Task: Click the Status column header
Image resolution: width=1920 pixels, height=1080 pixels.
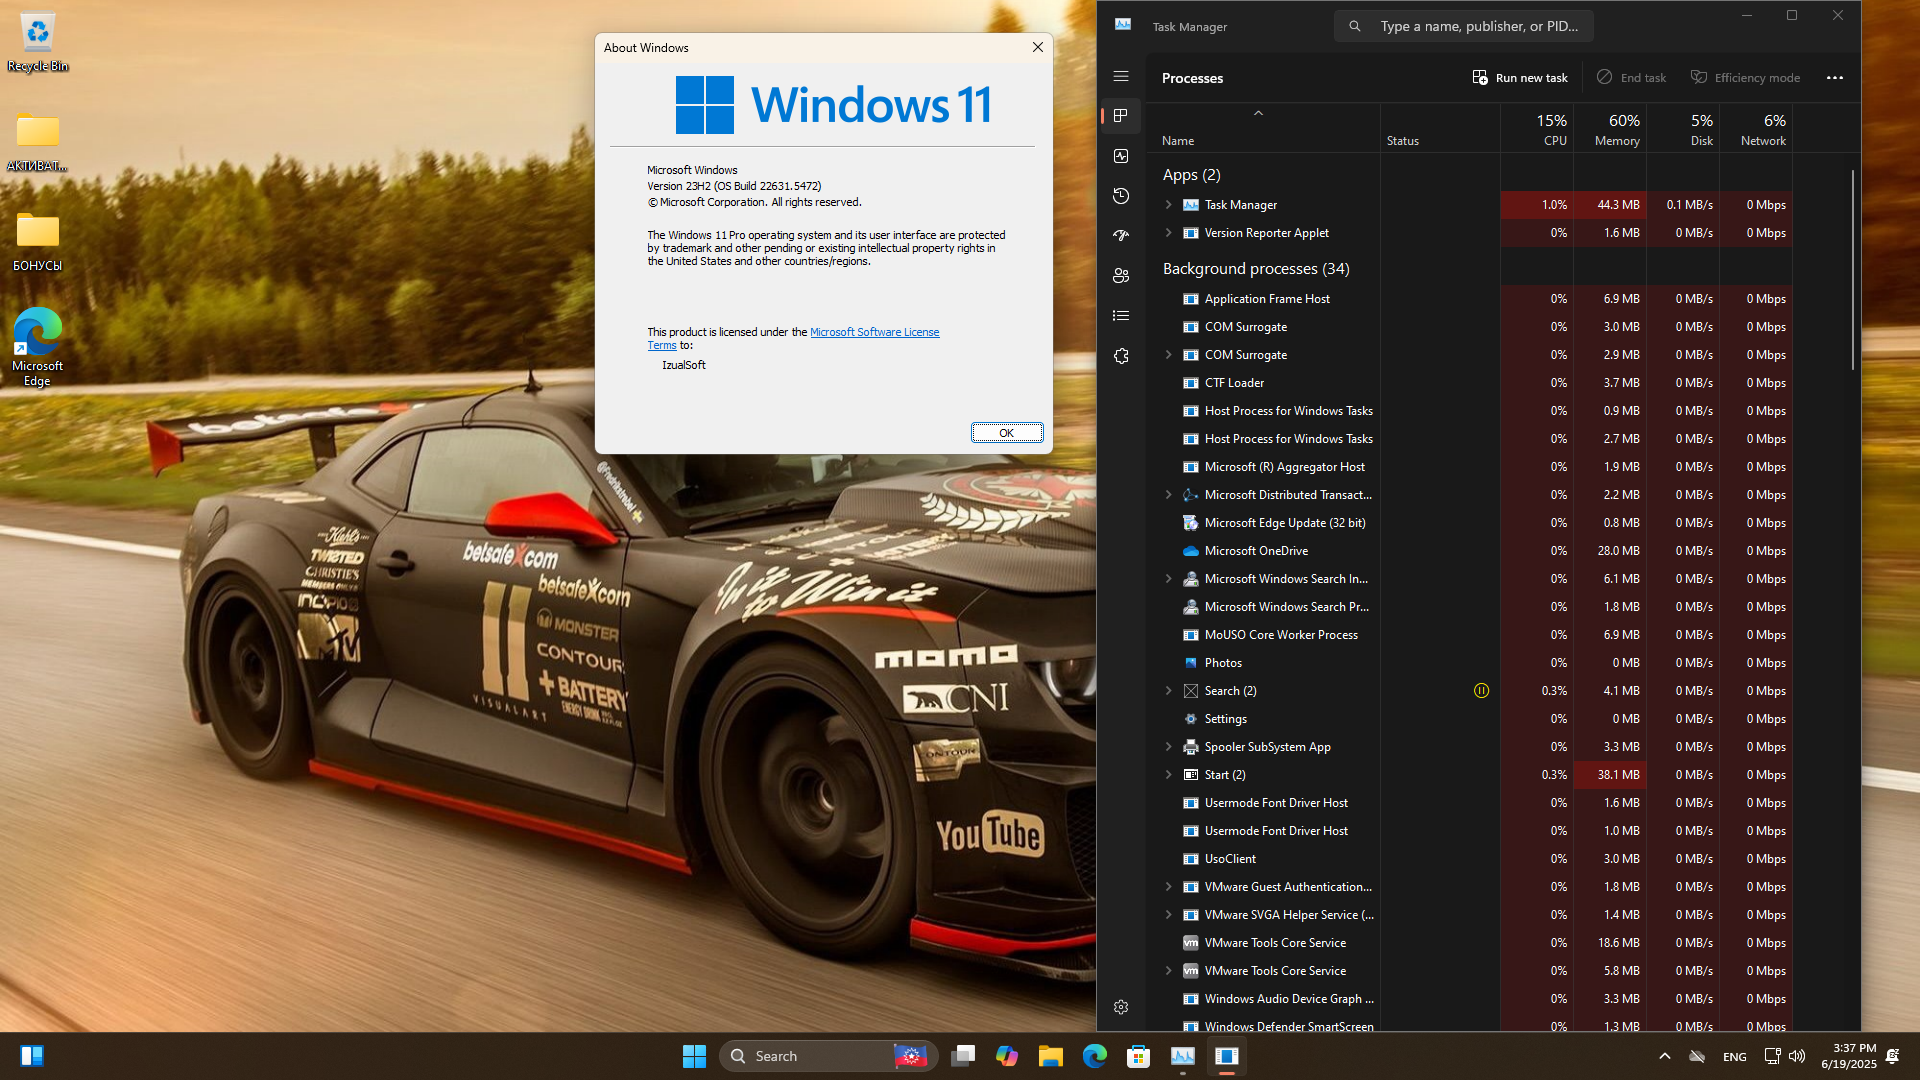Action: (1440, 129)
